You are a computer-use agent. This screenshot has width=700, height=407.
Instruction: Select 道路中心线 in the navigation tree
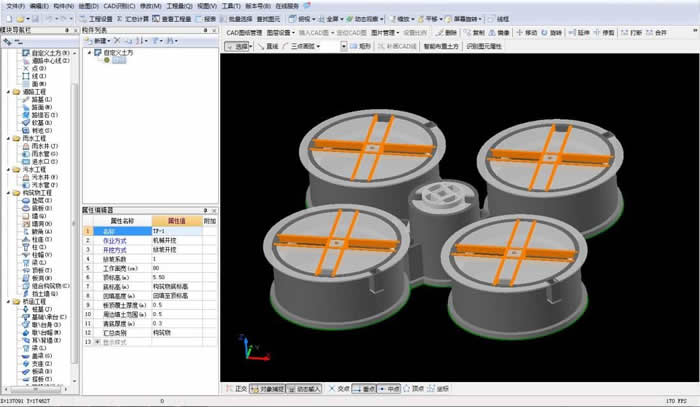point(50,60)
